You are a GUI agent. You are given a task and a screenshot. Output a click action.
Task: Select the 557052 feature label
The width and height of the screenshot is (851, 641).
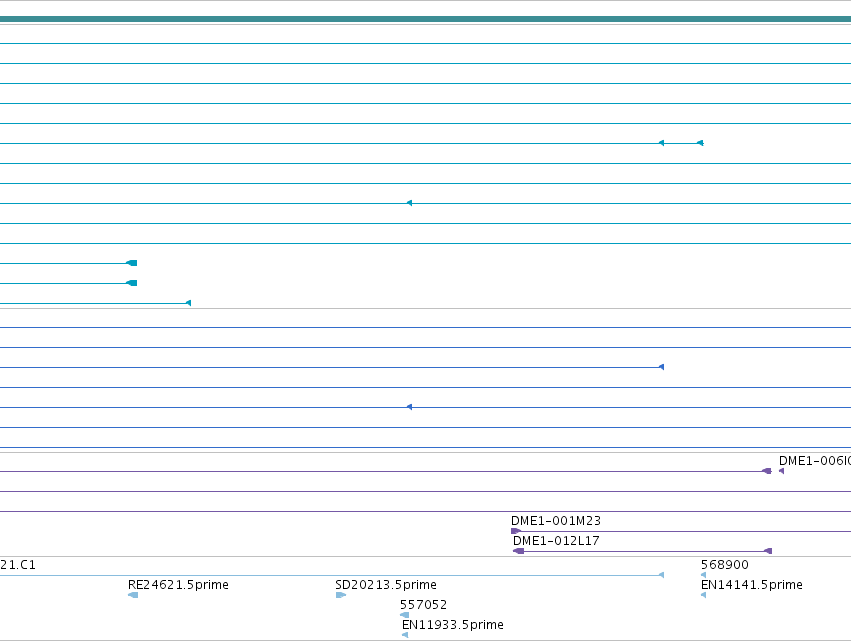(423, 605)
